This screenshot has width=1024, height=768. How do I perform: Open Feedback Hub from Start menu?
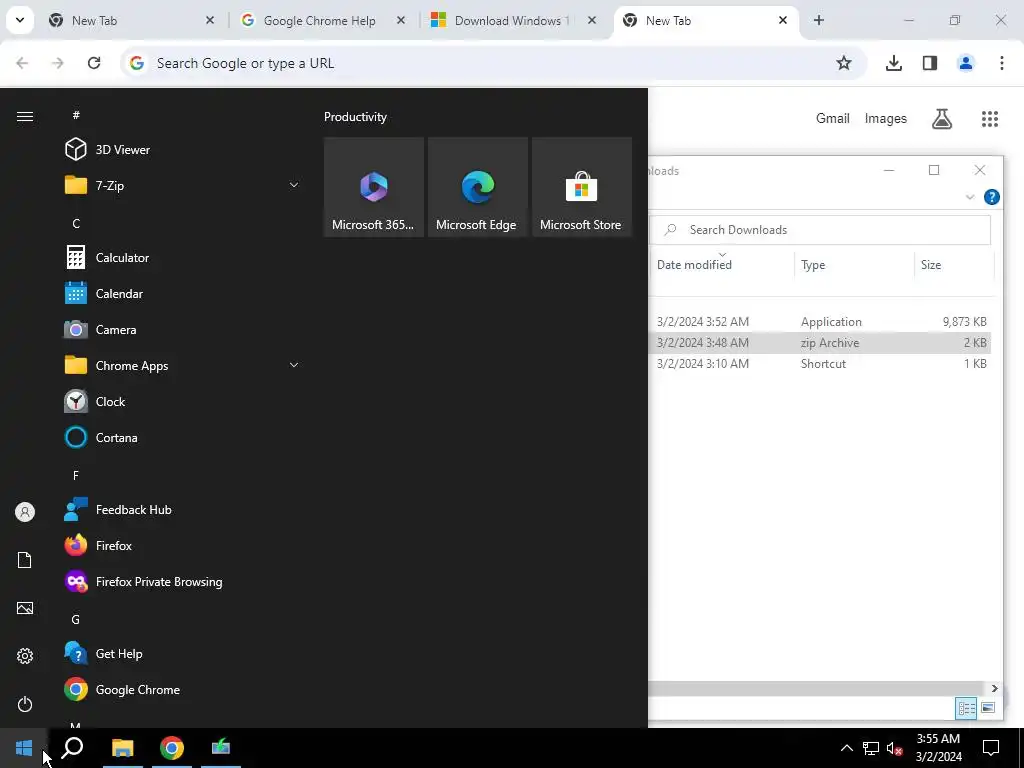pos(182,509)
